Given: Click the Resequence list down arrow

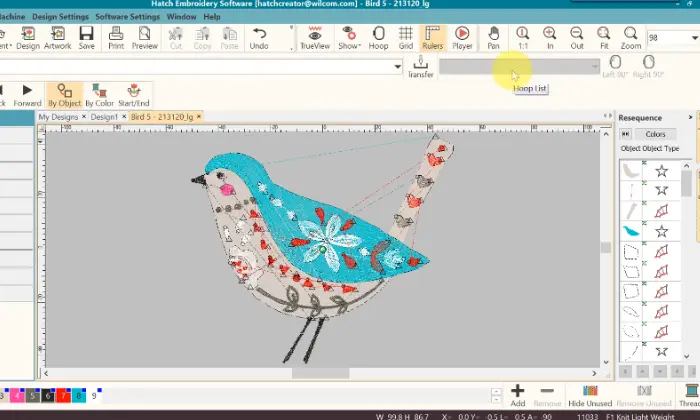Looking at the screenshot, I should click(687, 356).
